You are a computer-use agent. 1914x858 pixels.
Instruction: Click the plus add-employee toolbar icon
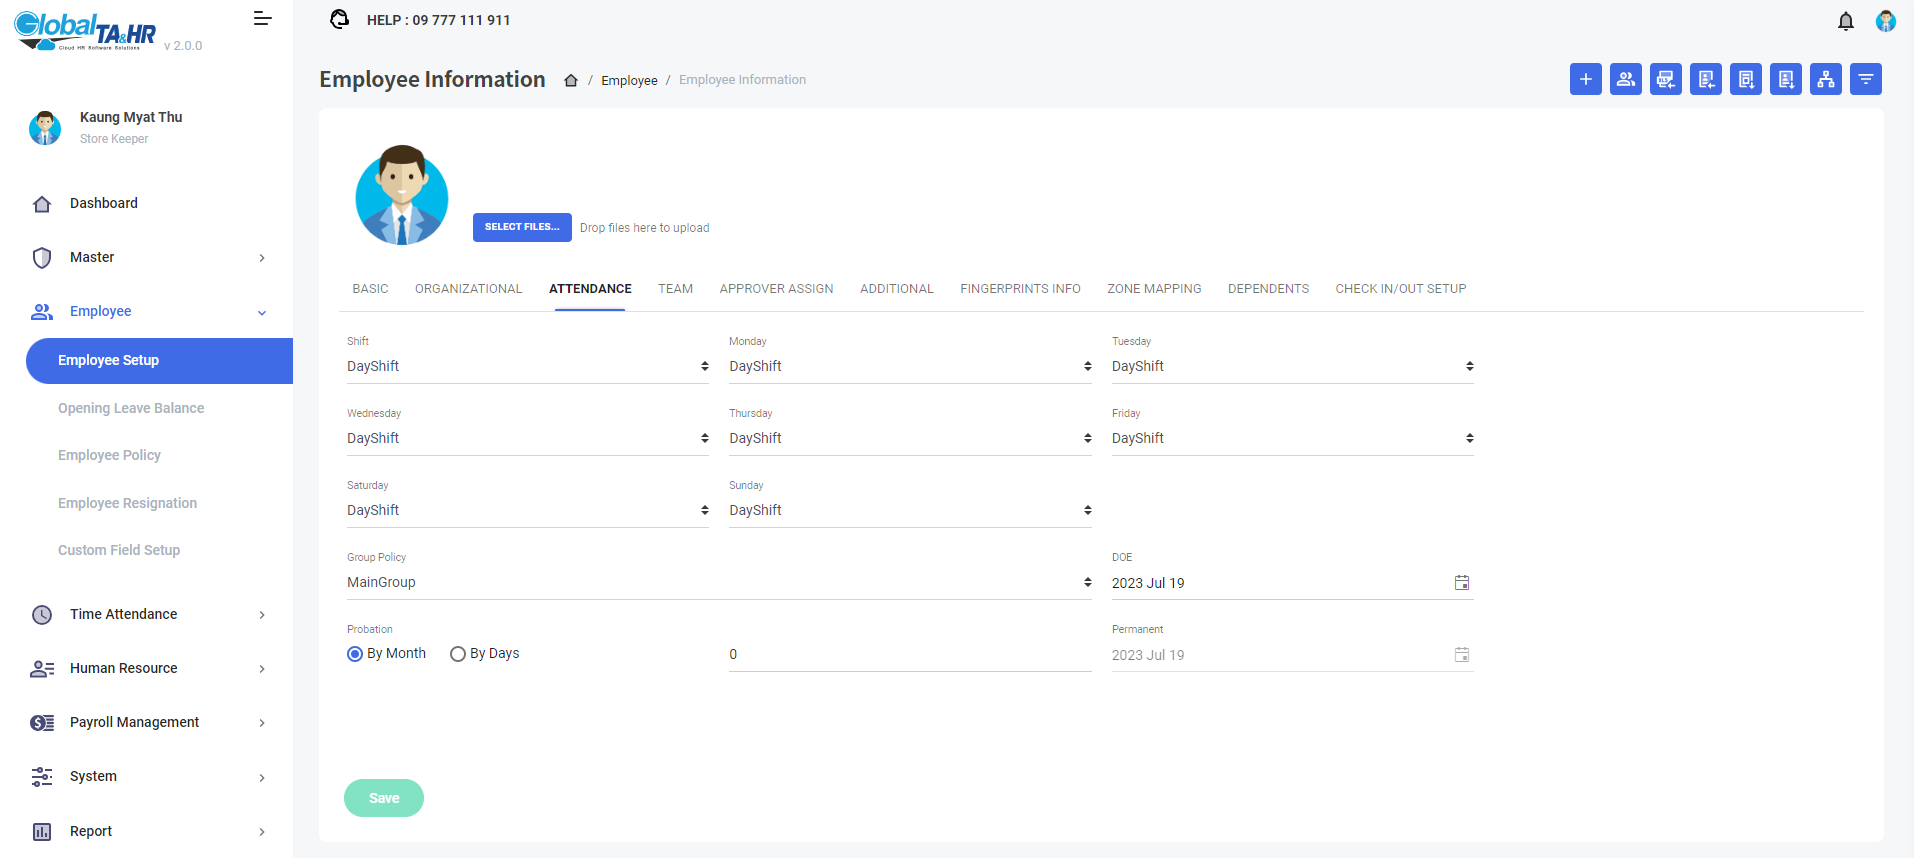tap(1585, 79)
